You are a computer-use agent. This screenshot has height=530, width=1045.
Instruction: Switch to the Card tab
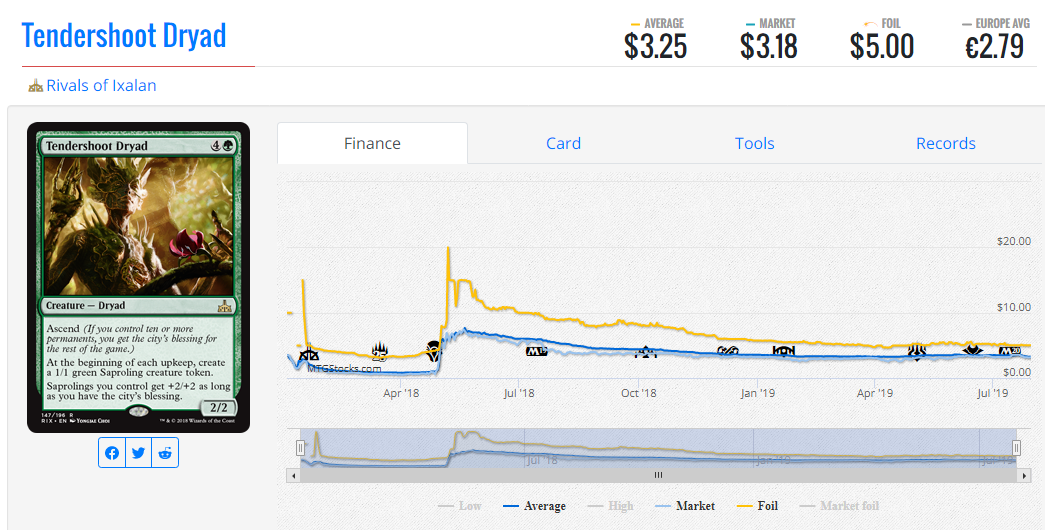[563, 143]
